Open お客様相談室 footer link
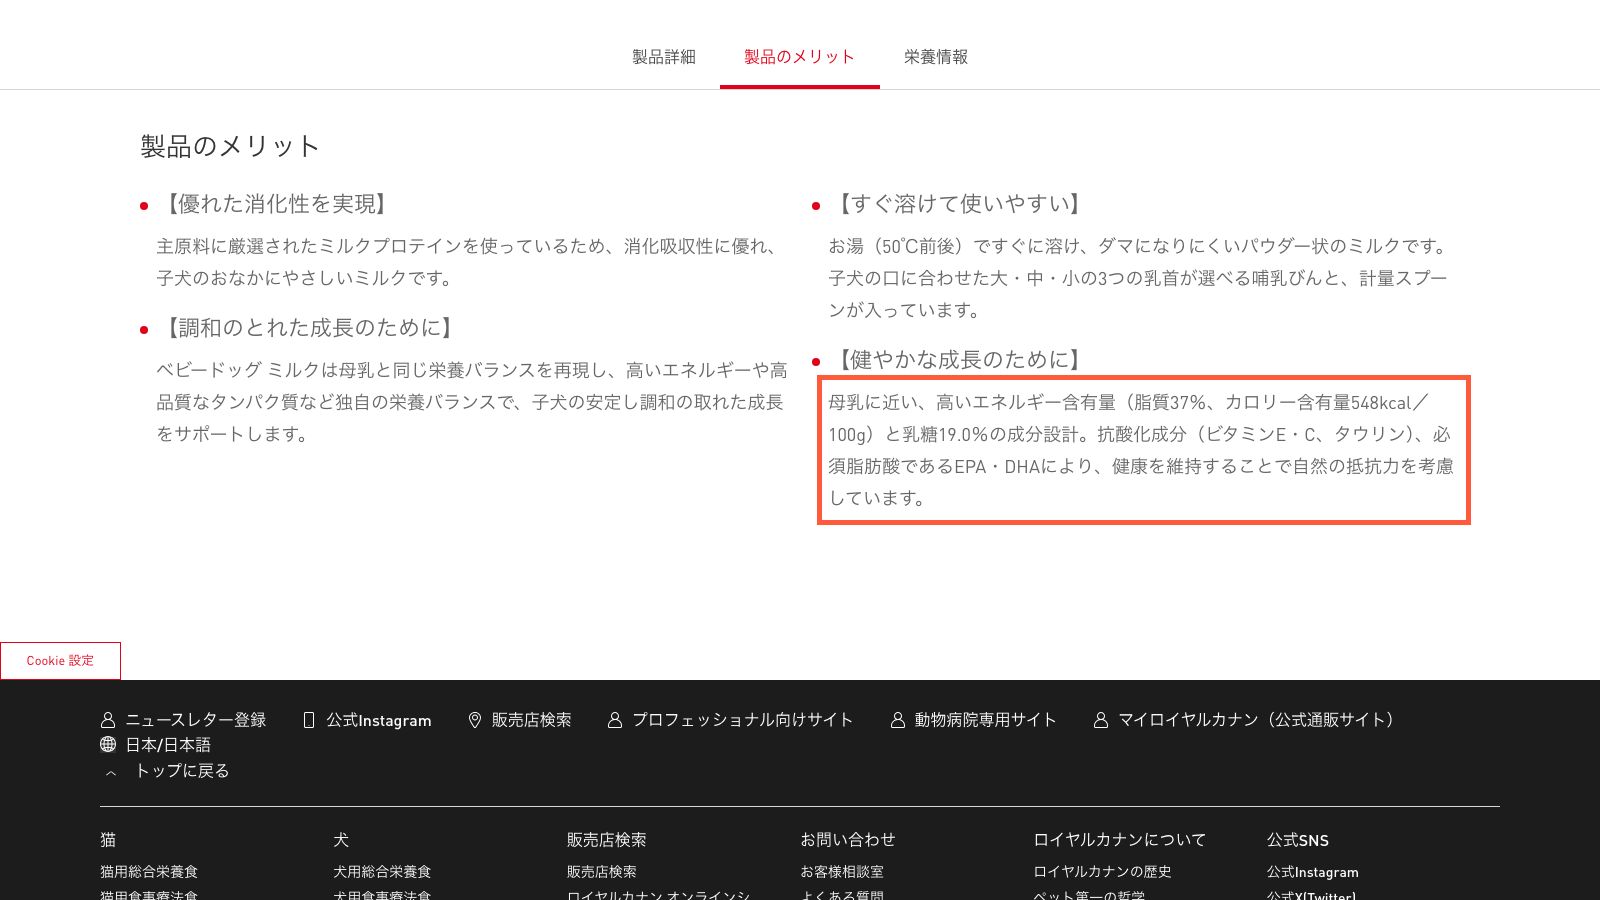This screenshot has width=1600, height=900. 842,872
